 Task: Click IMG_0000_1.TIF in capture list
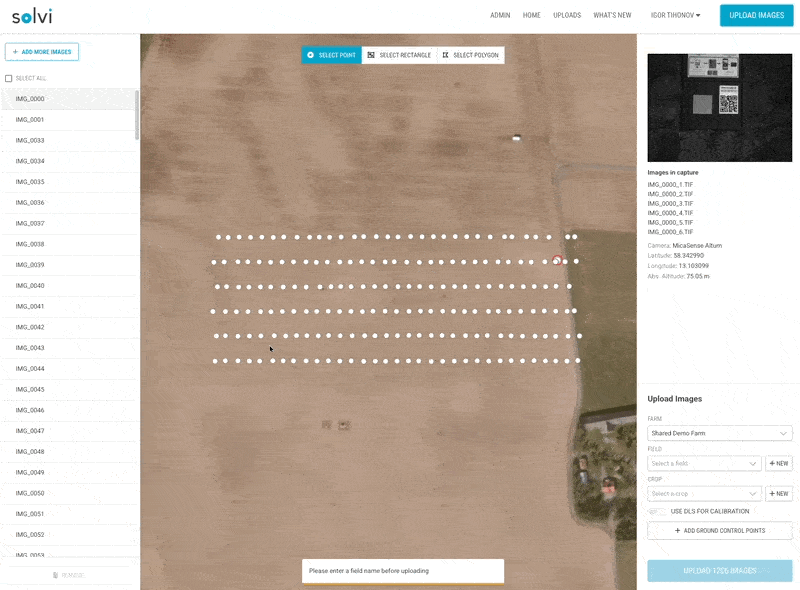coord(670,185)
